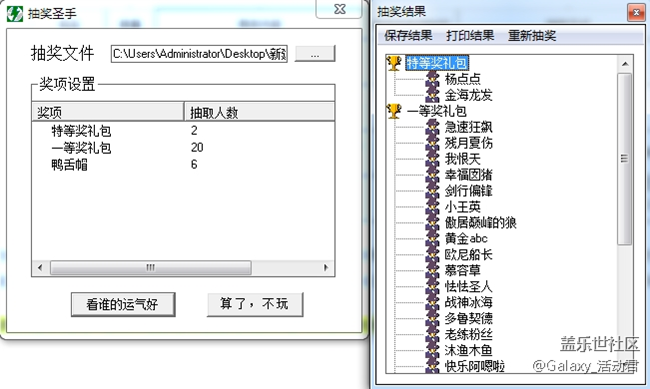This screenshot has width=650, height=389.
Task: Select winner 黄金abc in results tree
Action: point(466,238)
